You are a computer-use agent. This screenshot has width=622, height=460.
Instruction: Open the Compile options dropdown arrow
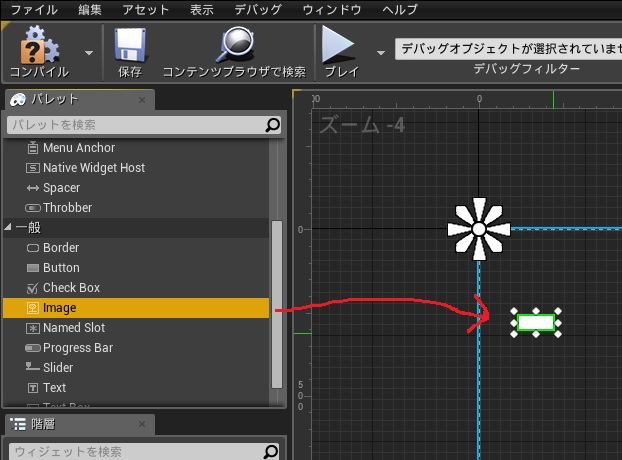point(89,52)
